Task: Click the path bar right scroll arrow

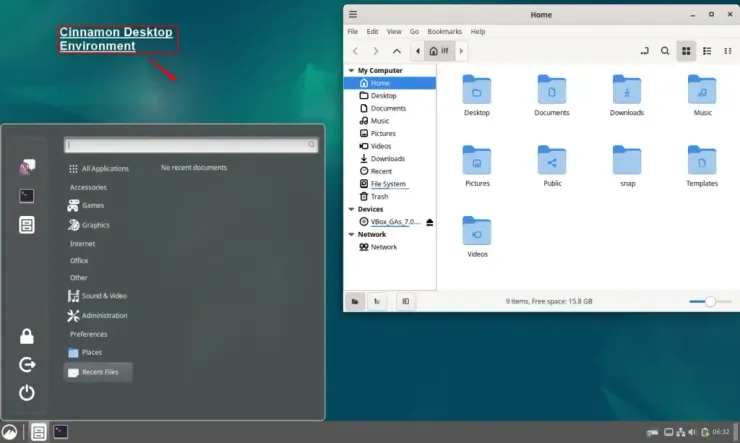Action: [x=461, y=51]
